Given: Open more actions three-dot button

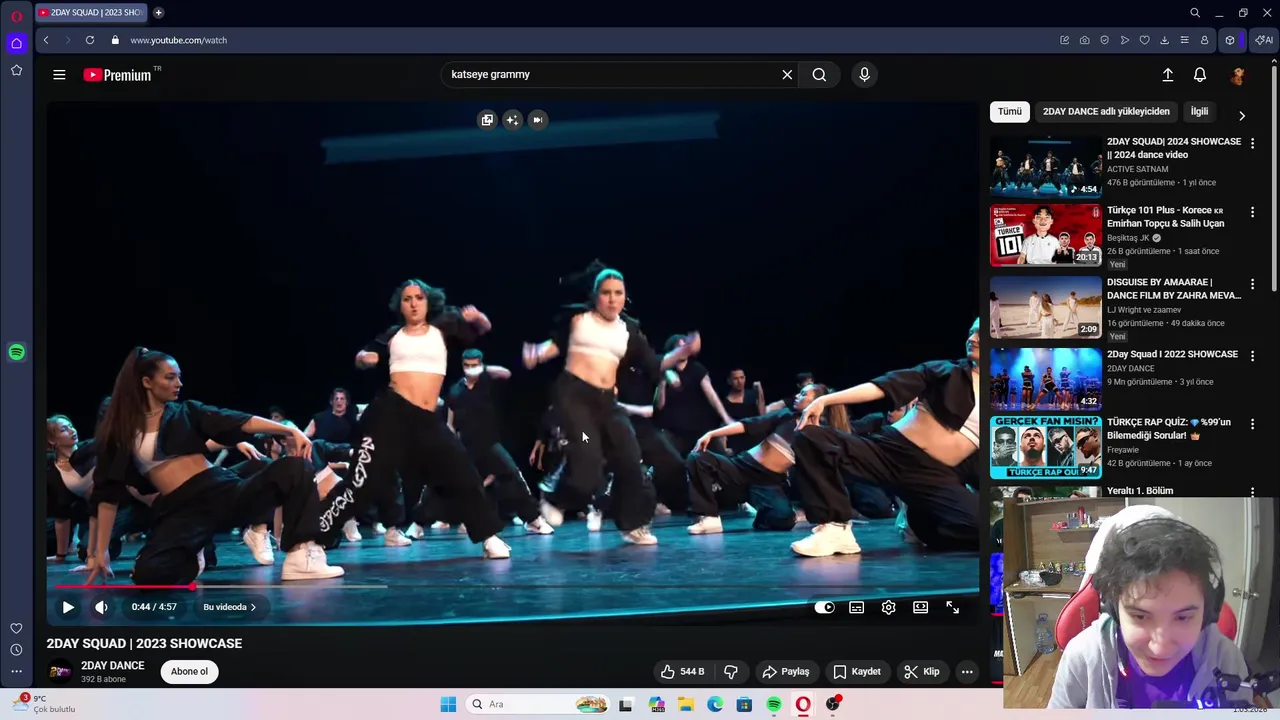Looking at the screenshot, I should (x=967, y=671).
